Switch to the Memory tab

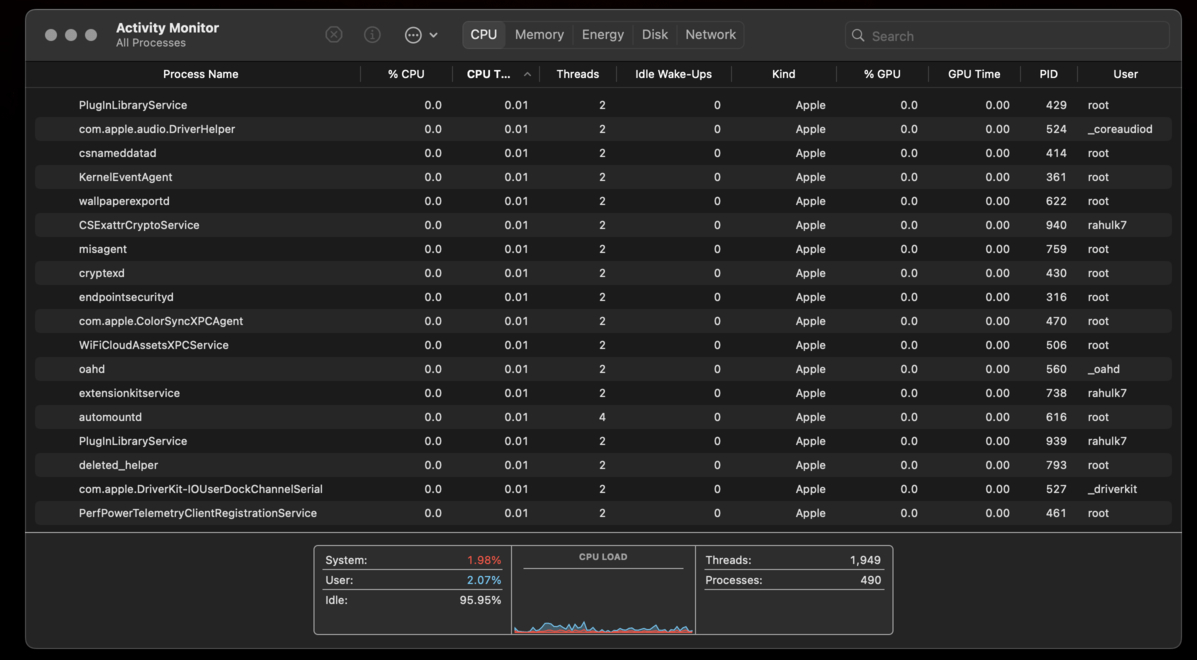539,35
